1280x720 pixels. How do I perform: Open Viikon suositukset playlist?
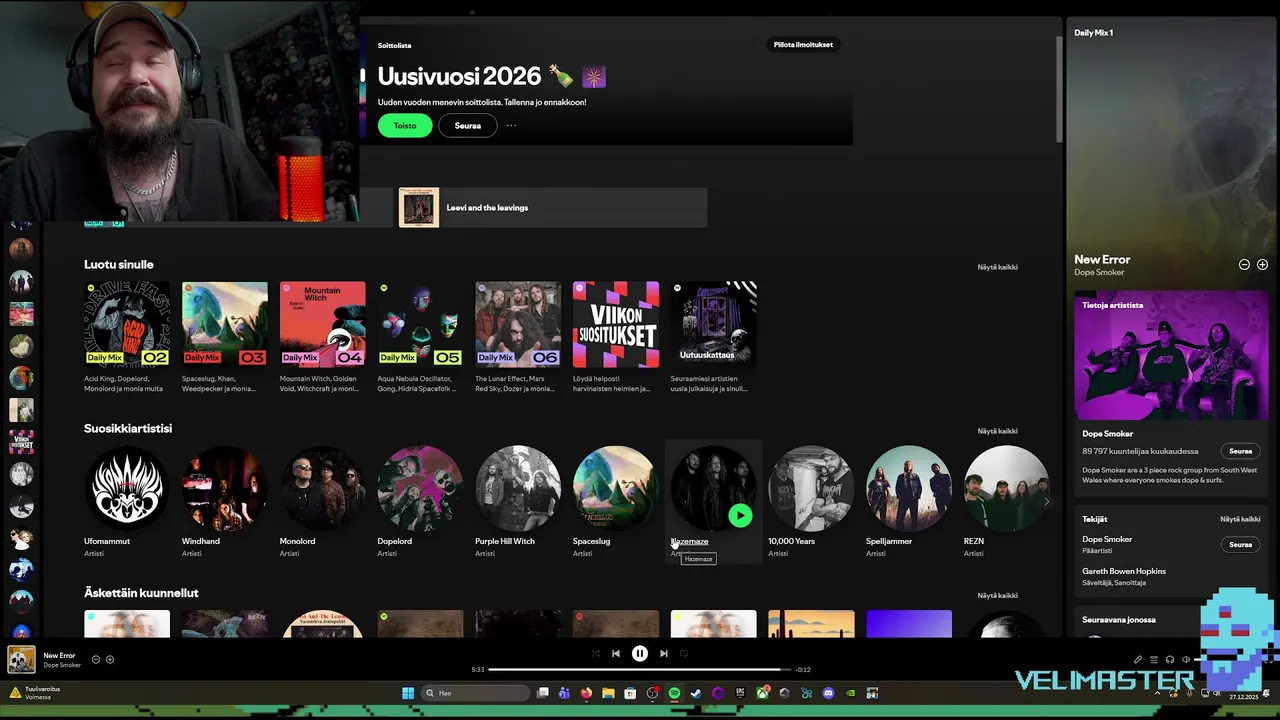(x=616, y=324)
